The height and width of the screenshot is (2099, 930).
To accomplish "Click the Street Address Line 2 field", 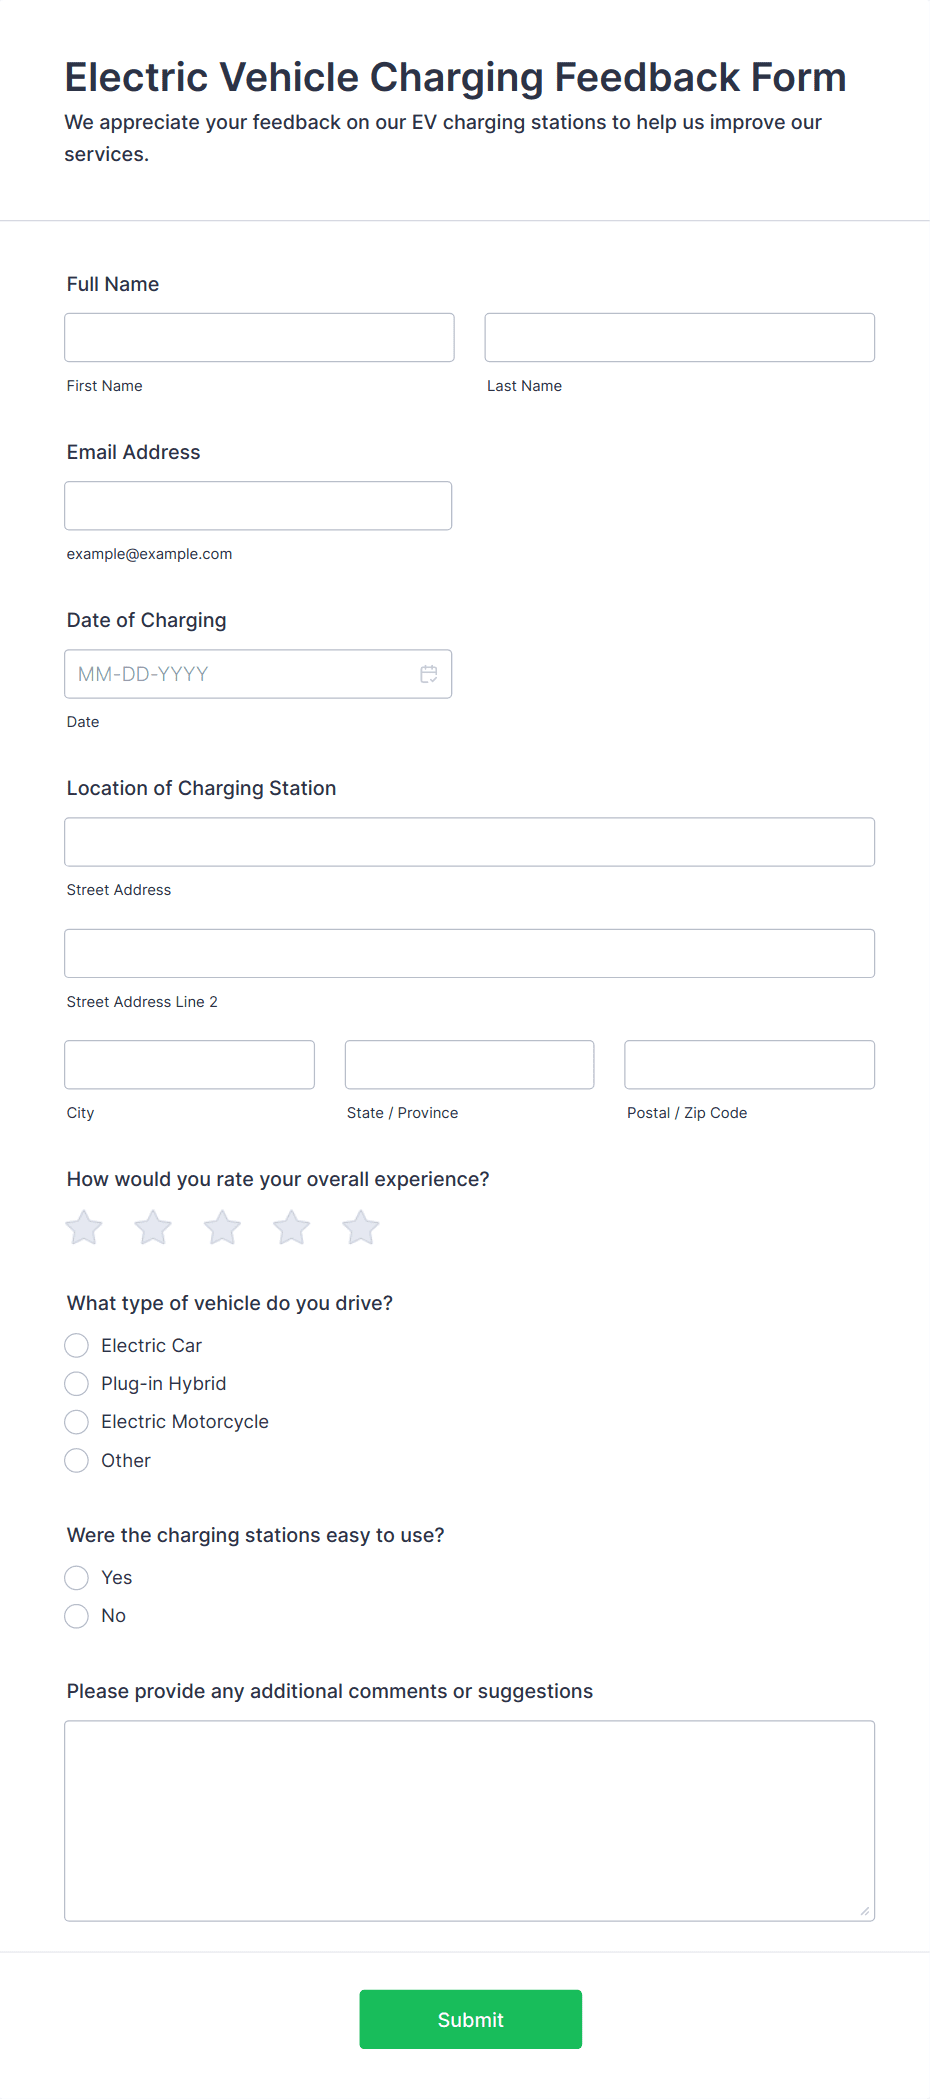I will click(469, 953).
